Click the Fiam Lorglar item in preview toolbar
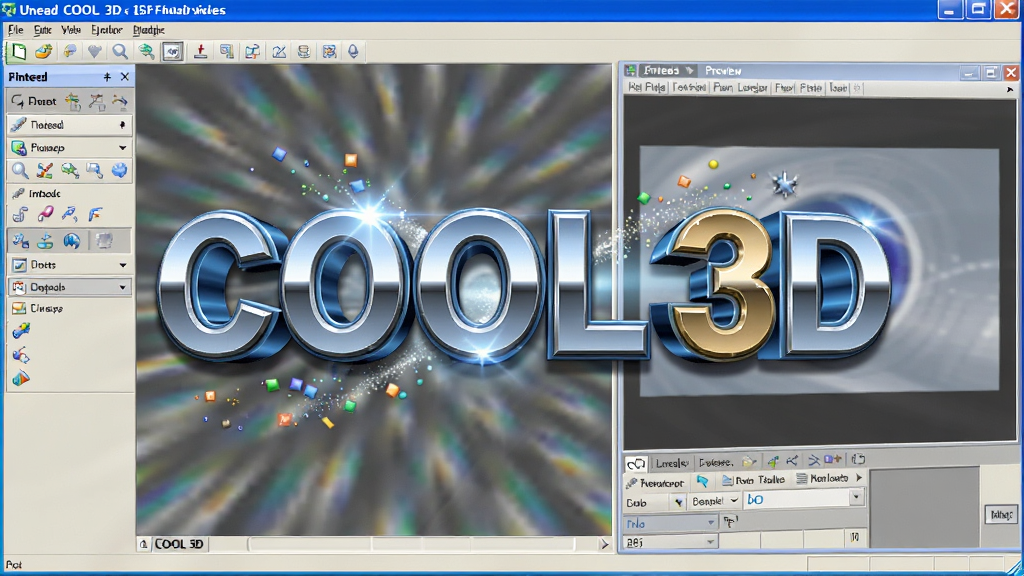Image resolution: width=1024 pixels, height=576 pixels. pyautogui.click(x=740, y=88)
